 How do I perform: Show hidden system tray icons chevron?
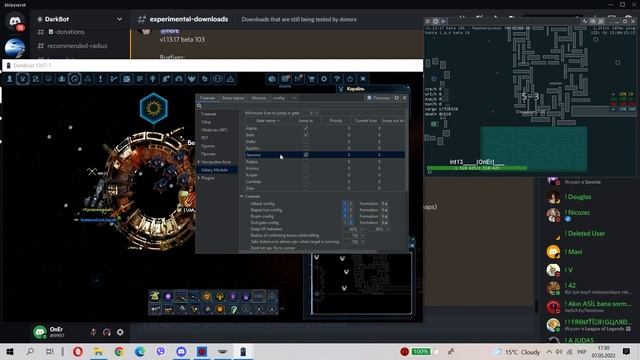549,351
